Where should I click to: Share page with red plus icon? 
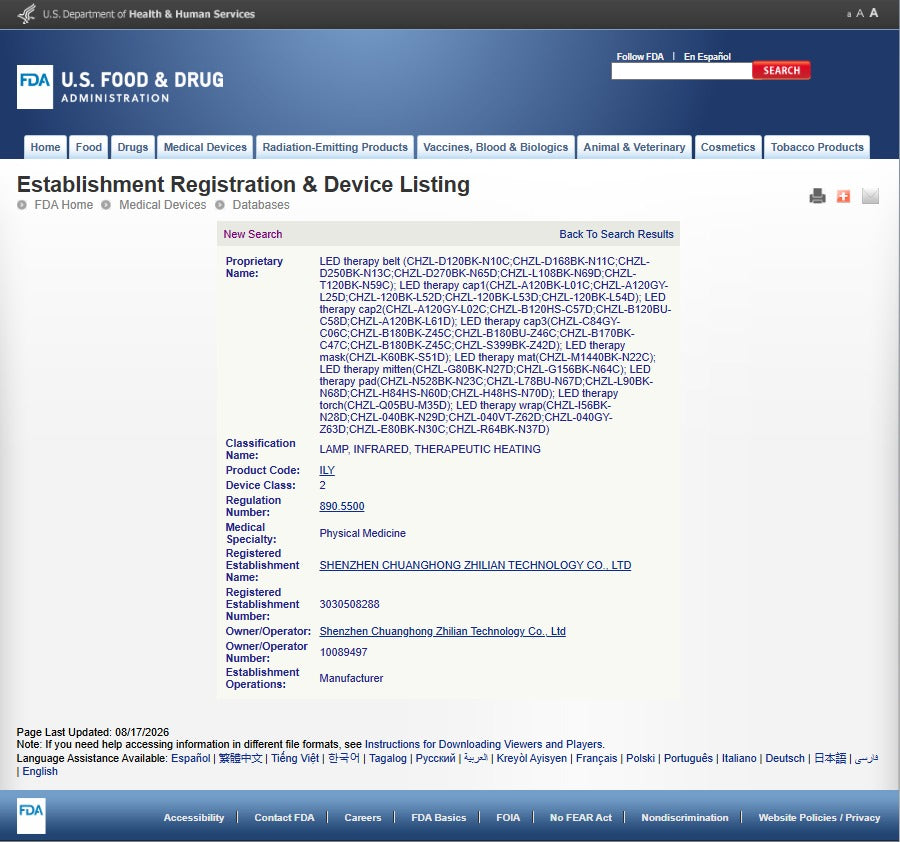pyautogui.click(x=843, y=196)
